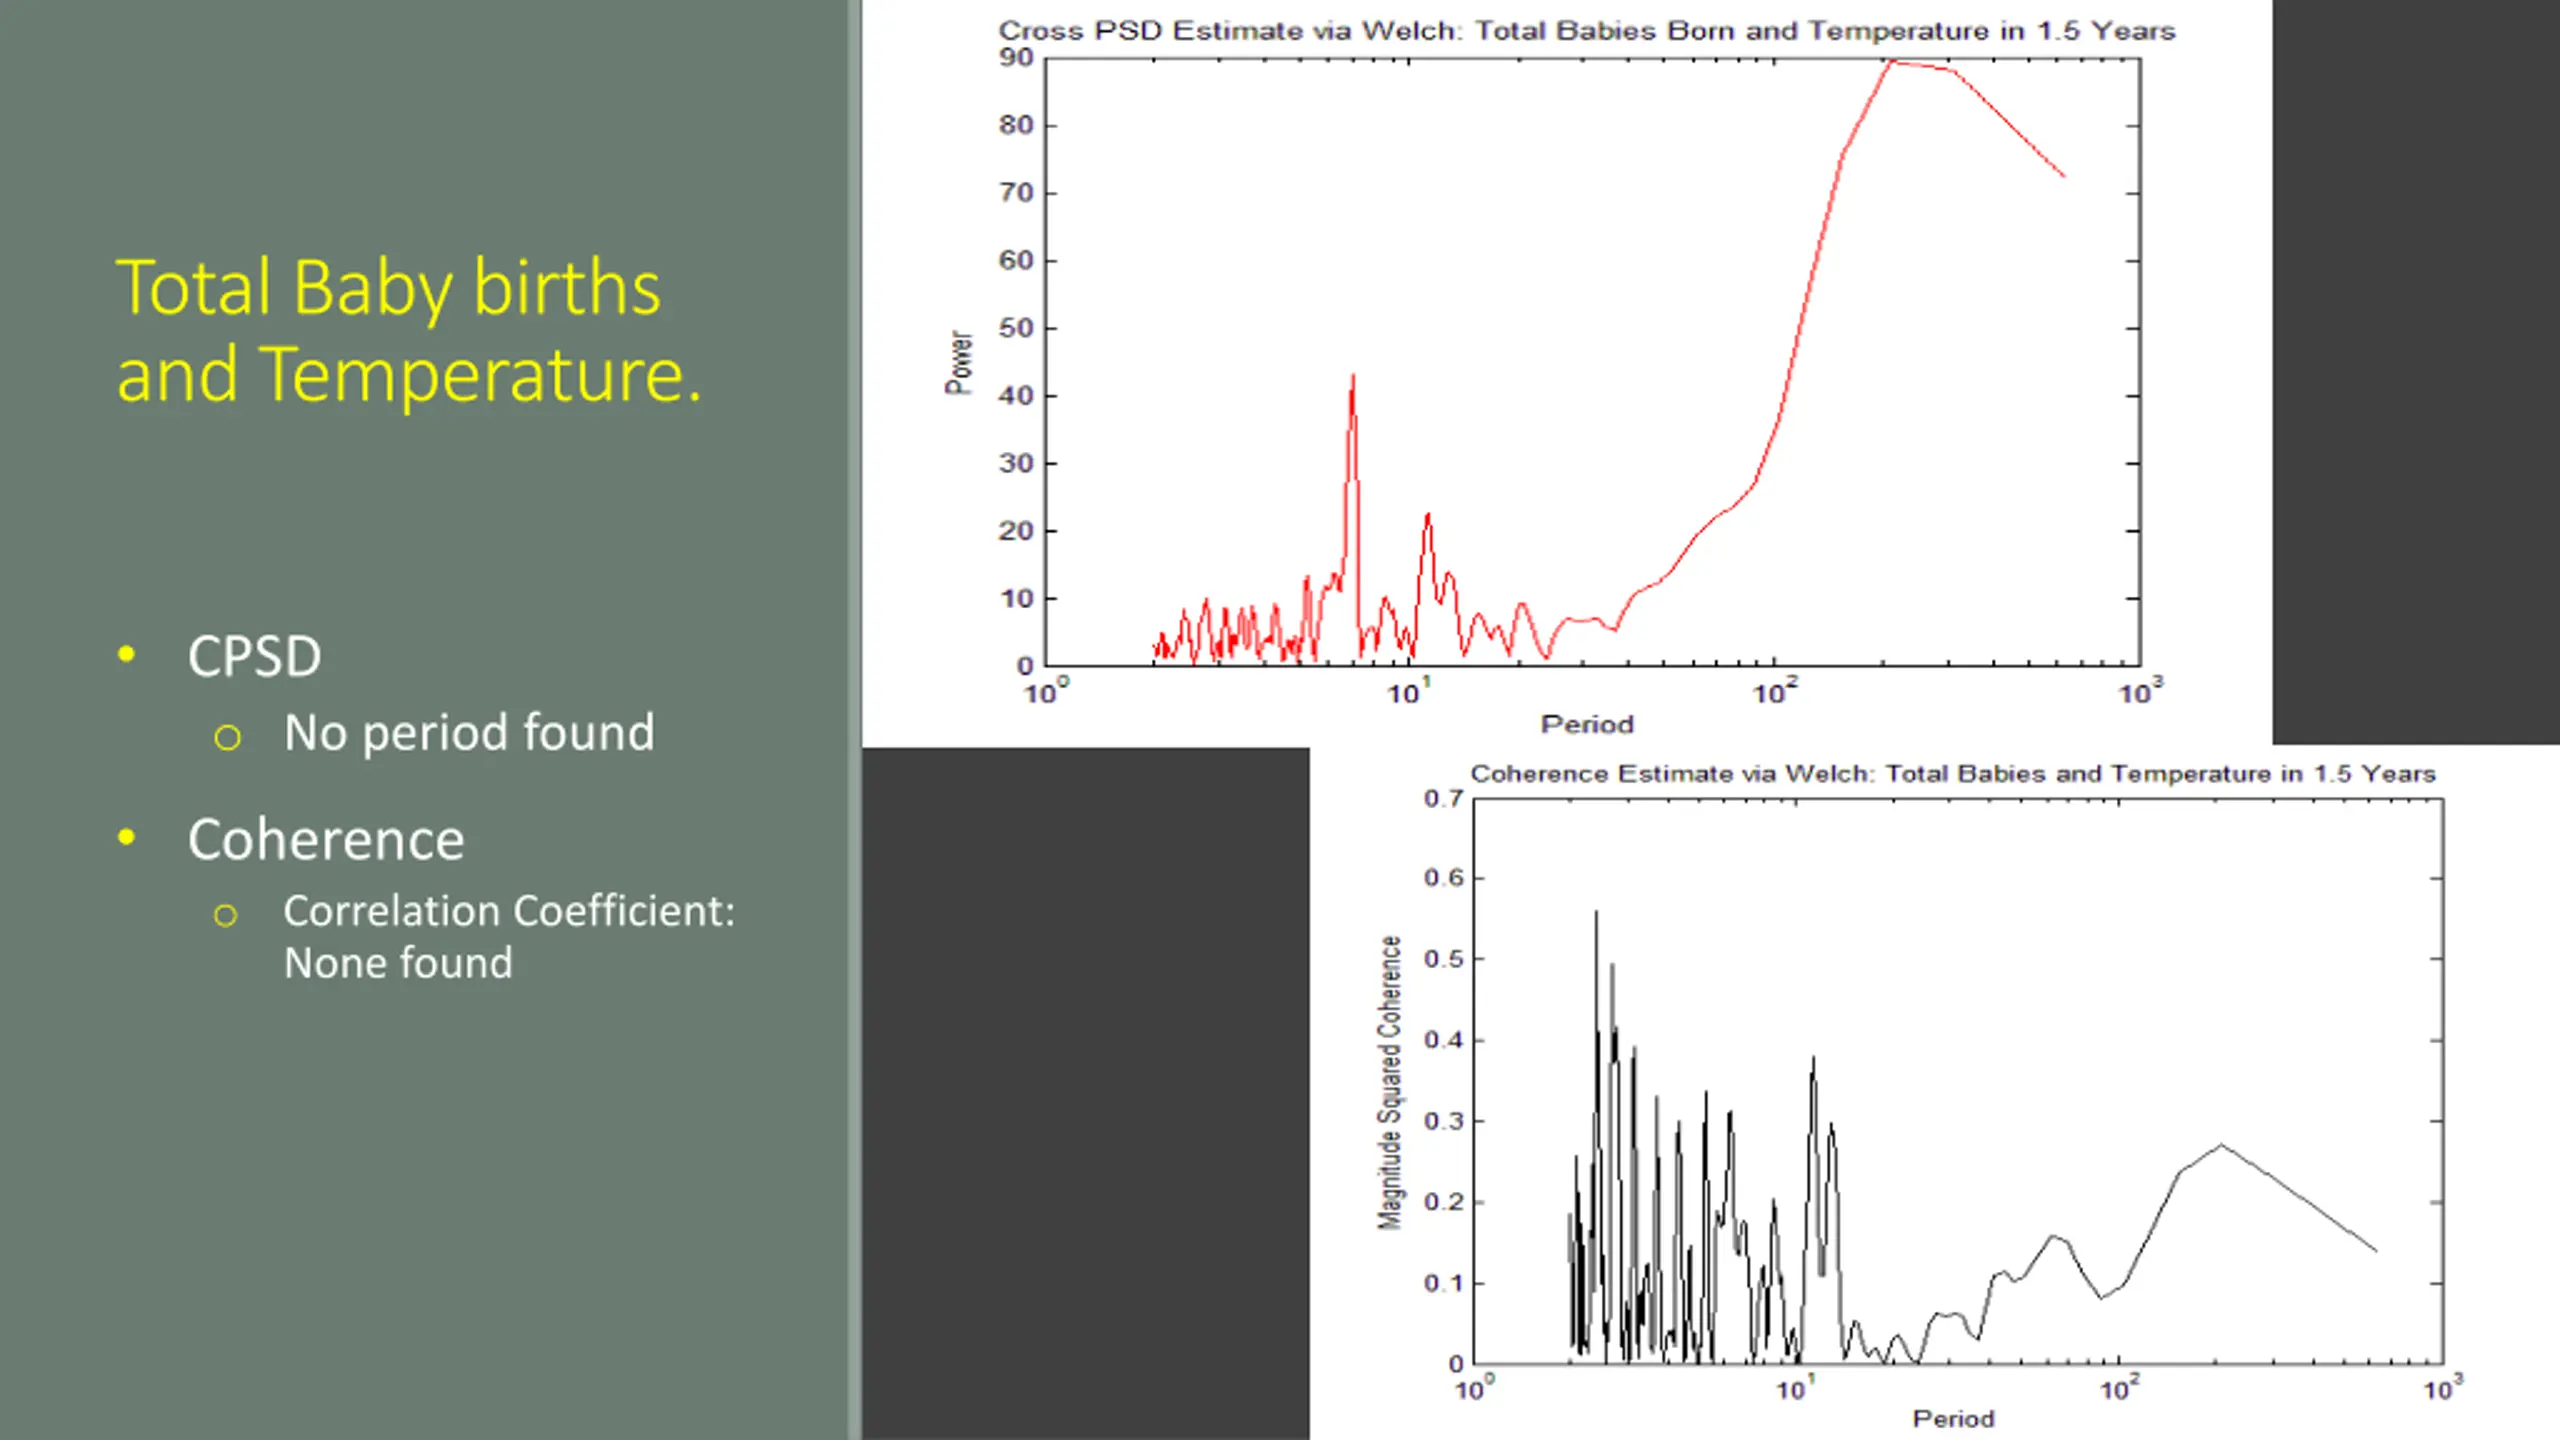The height and width of the screenshot is (1440, 2560).
Task: Click the '50' tick label on Power axis
Action: 1016,328
